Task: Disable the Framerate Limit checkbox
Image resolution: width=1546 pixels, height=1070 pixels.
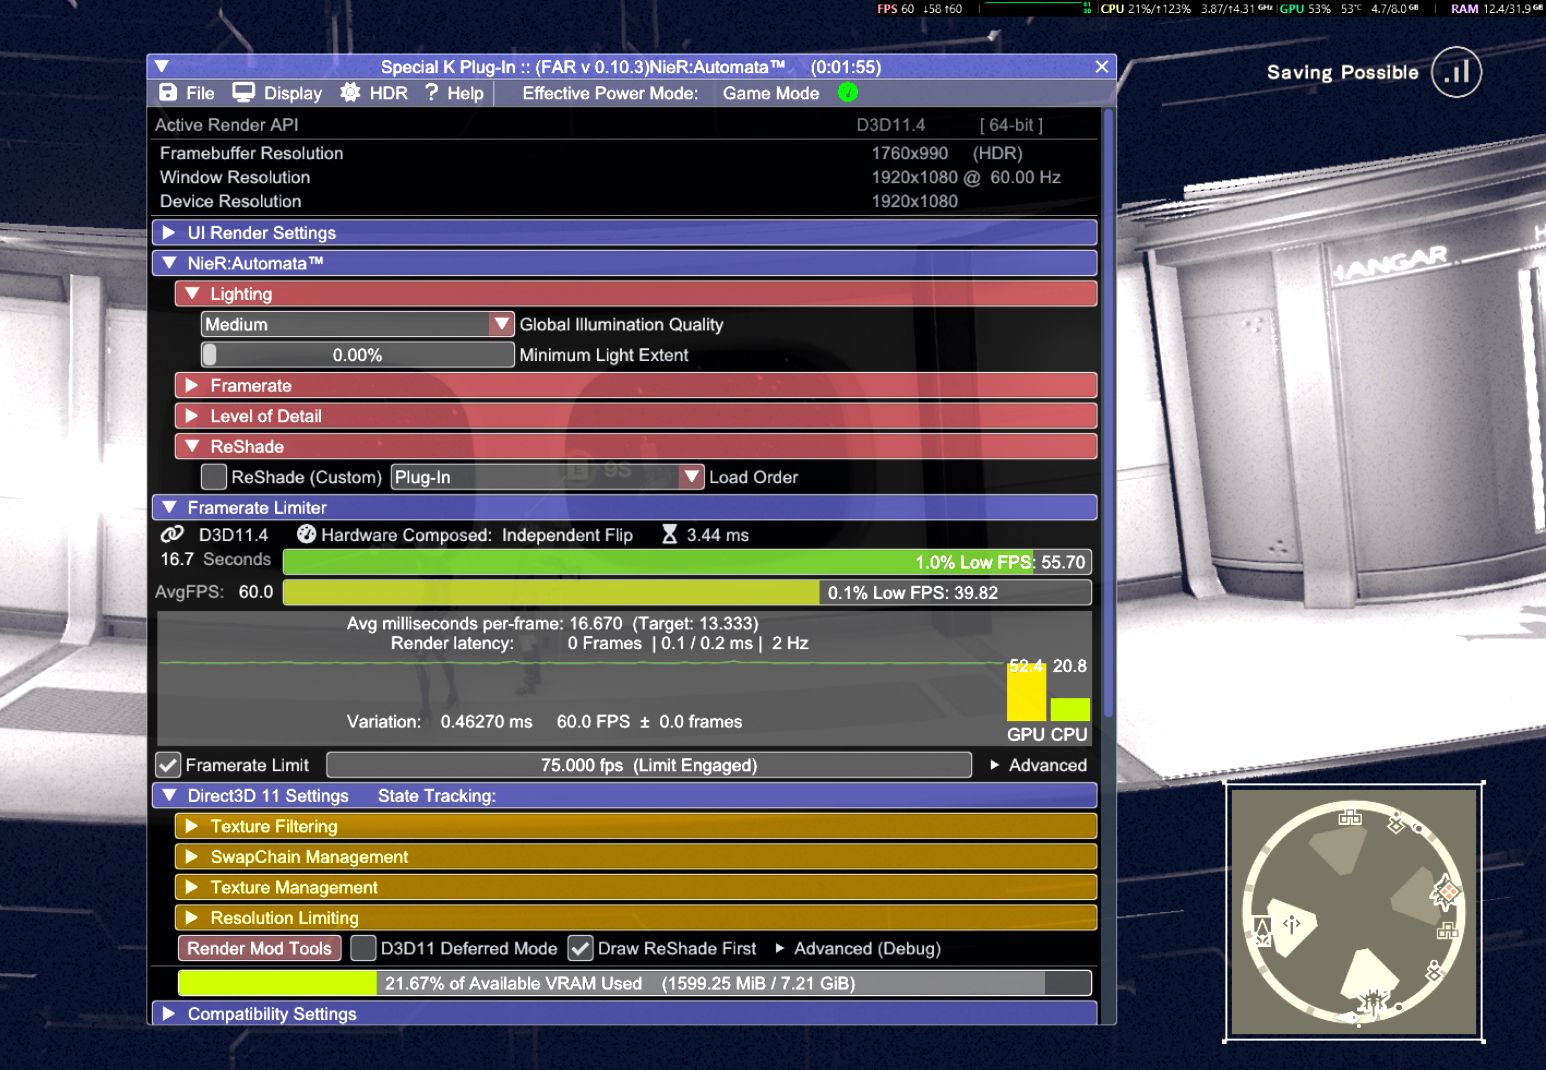Action: tap(168, 765)
